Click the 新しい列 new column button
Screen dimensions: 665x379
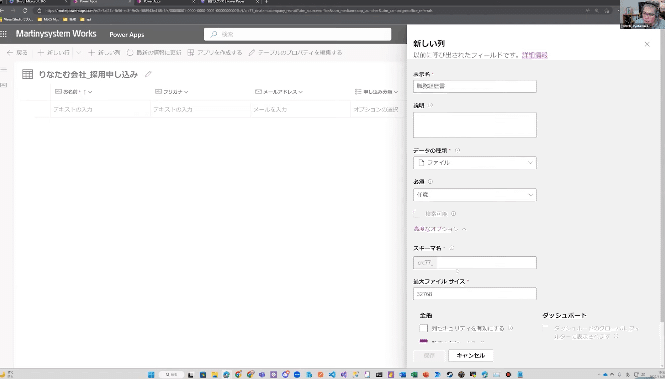[x=104, y=53]
